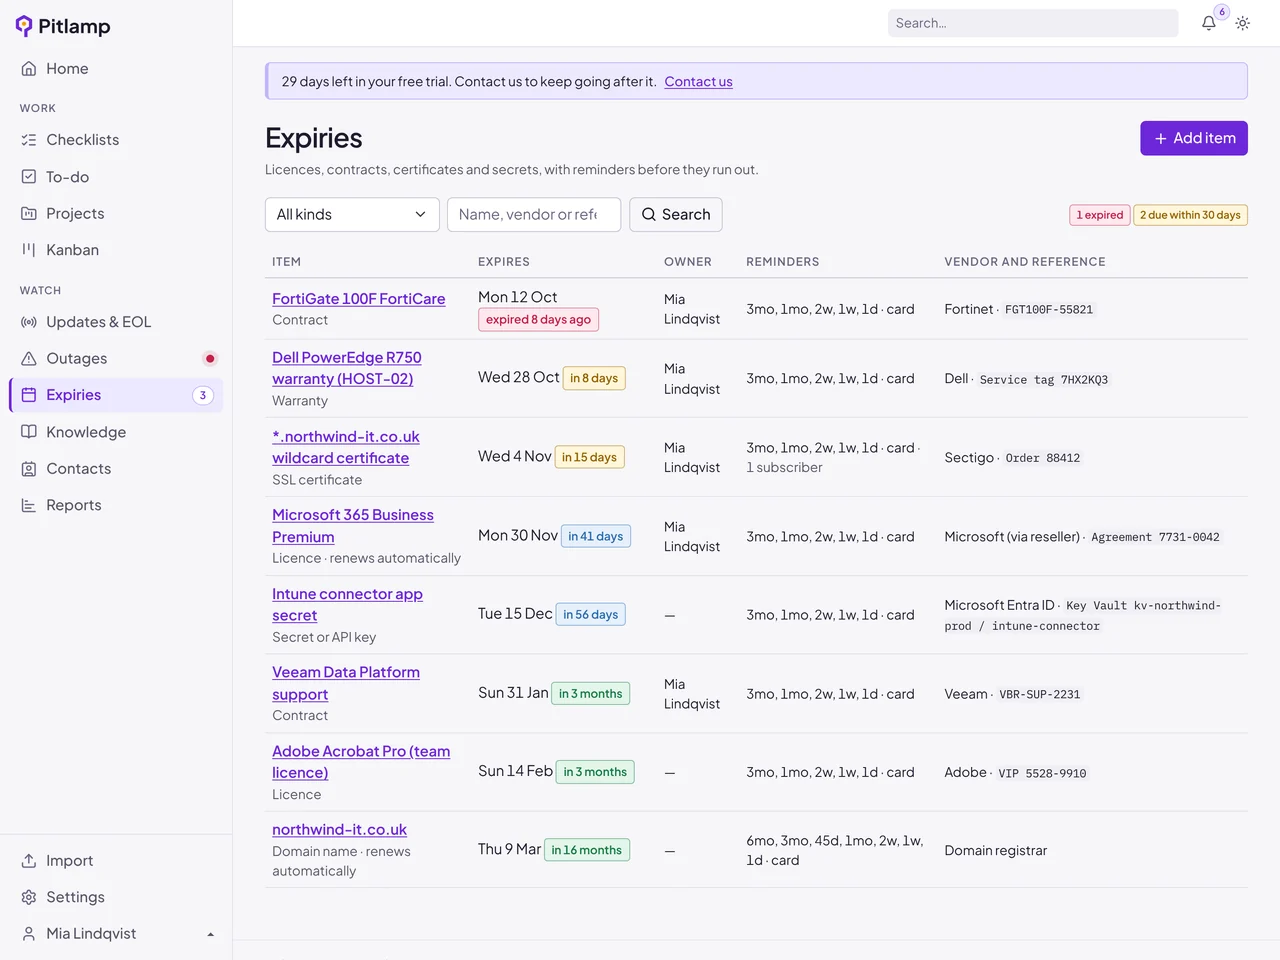Click the 2 due within 30 days badge
The width and height of the screenshot is (1280, 960).
1190,215
